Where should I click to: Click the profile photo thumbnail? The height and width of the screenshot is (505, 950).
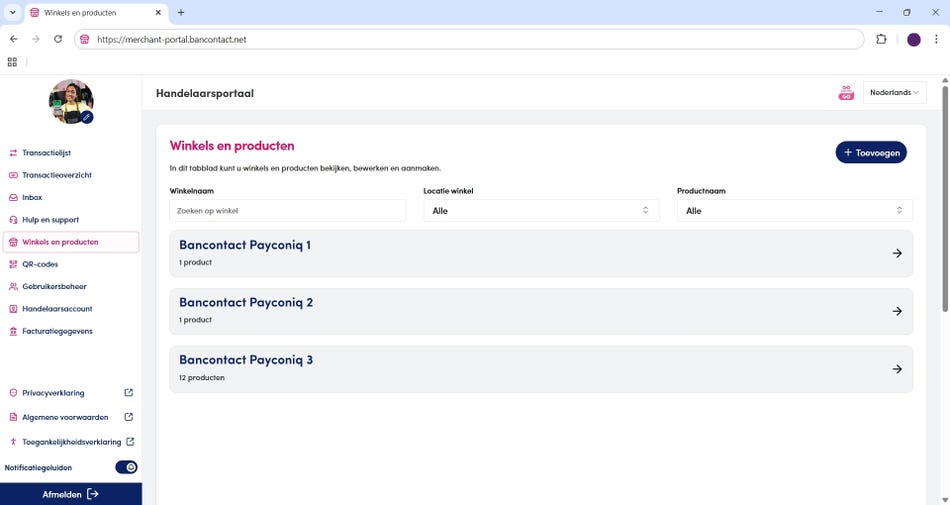point(71,101)
